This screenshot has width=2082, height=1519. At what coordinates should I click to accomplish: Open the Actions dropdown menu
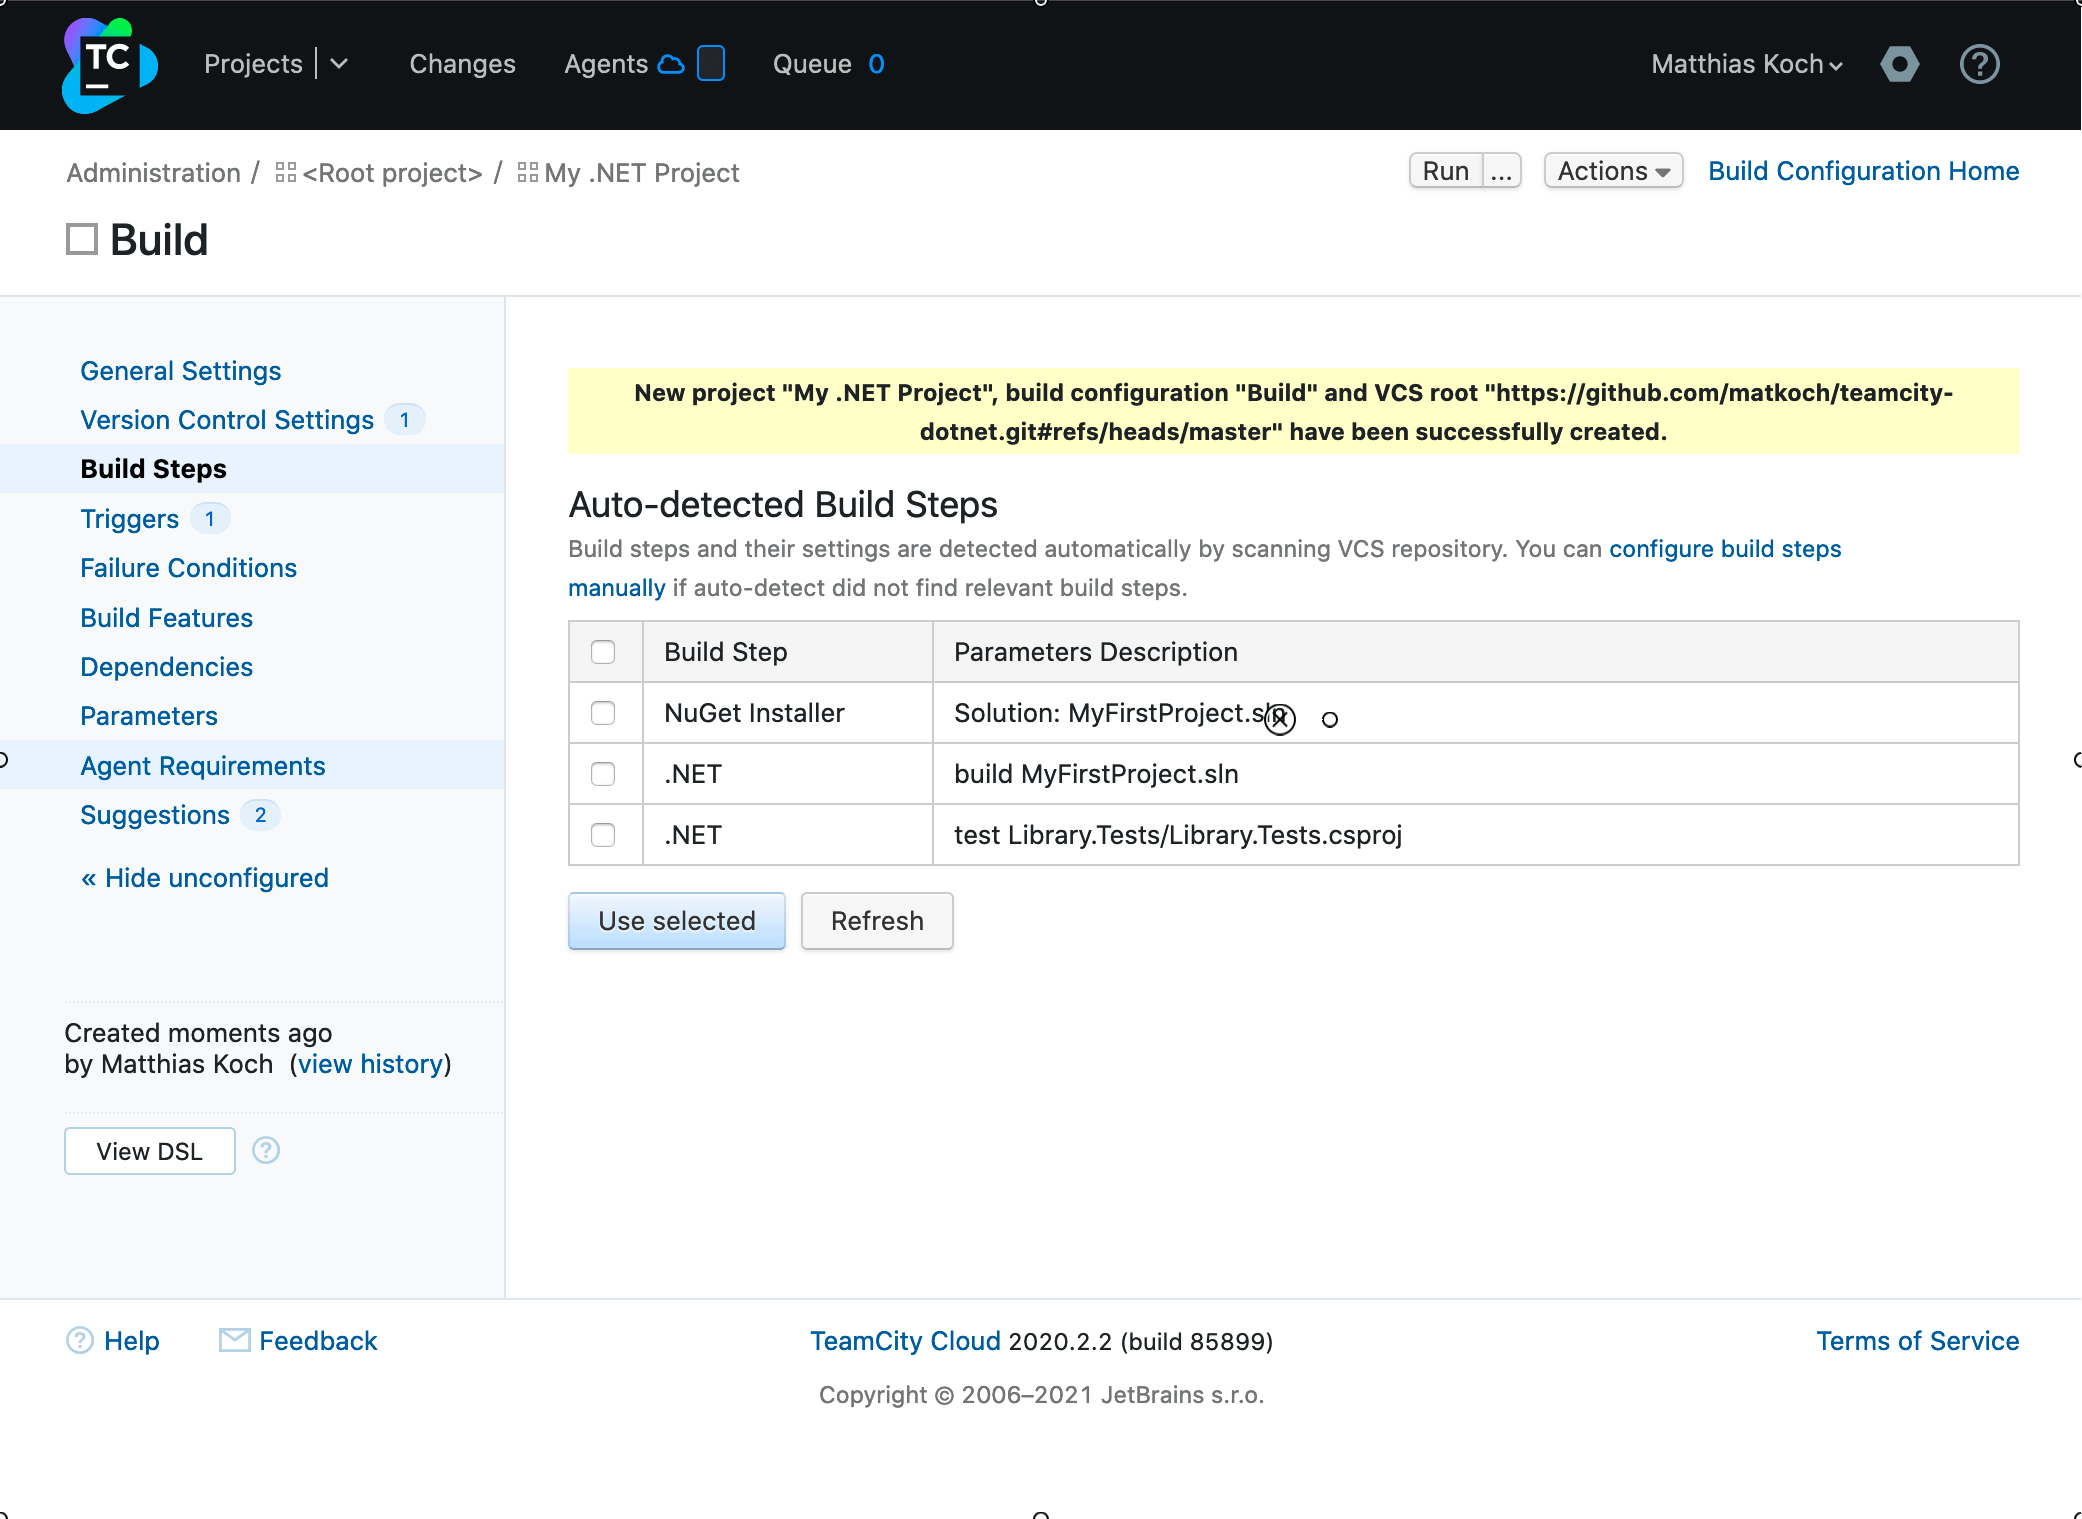tap(1612, 171)
